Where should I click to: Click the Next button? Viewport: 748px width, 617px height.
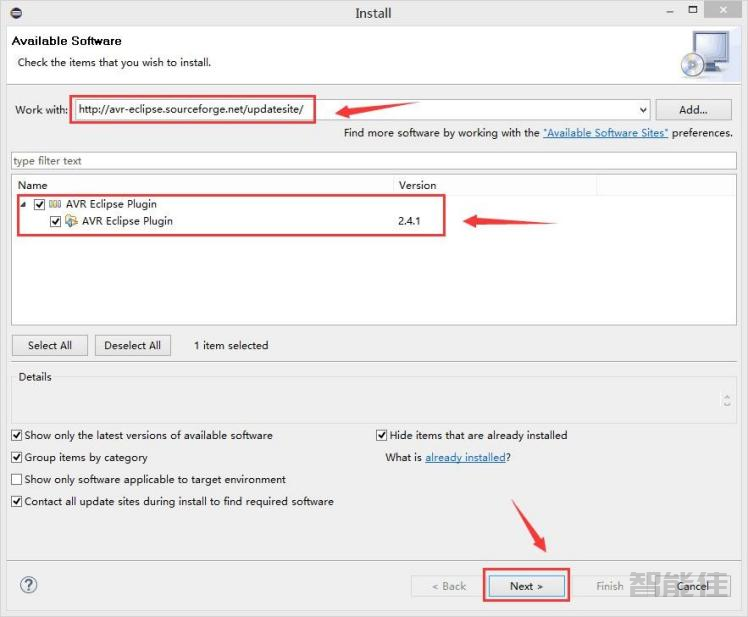(x=526, y=586)
